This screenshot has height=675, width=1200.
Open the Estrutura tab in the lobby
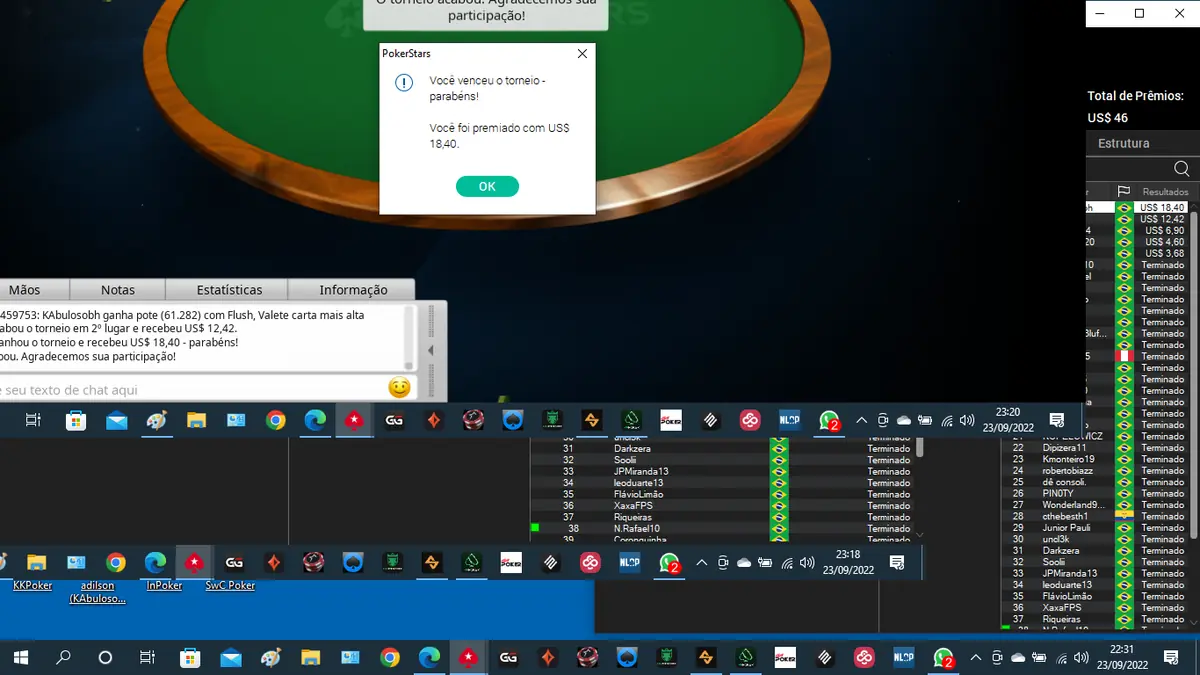point(1124,143)
